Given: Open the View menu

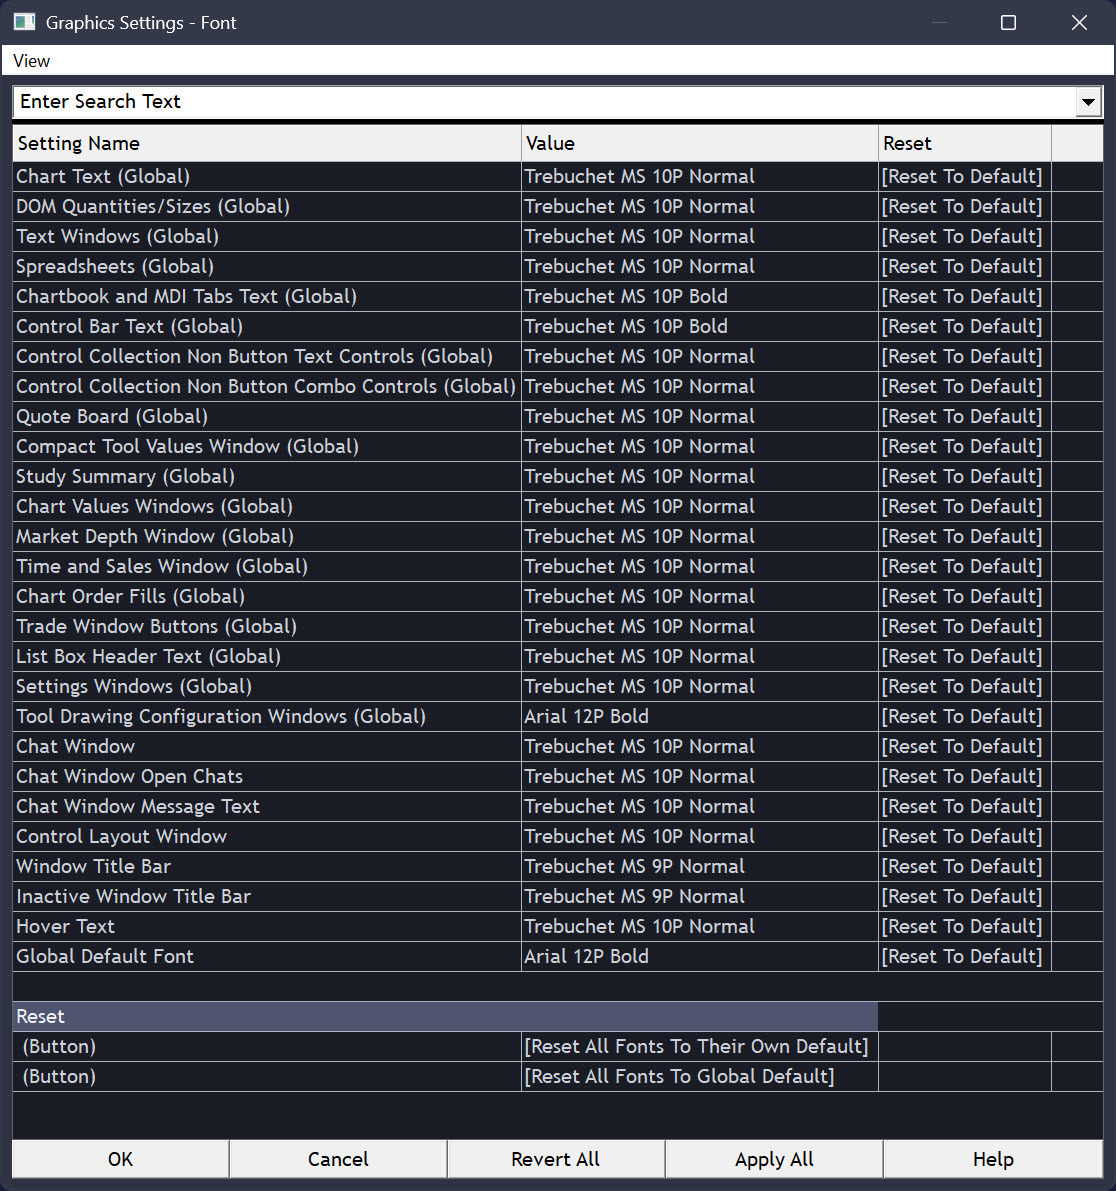Looking at the screenshot, I should [31, 61].
